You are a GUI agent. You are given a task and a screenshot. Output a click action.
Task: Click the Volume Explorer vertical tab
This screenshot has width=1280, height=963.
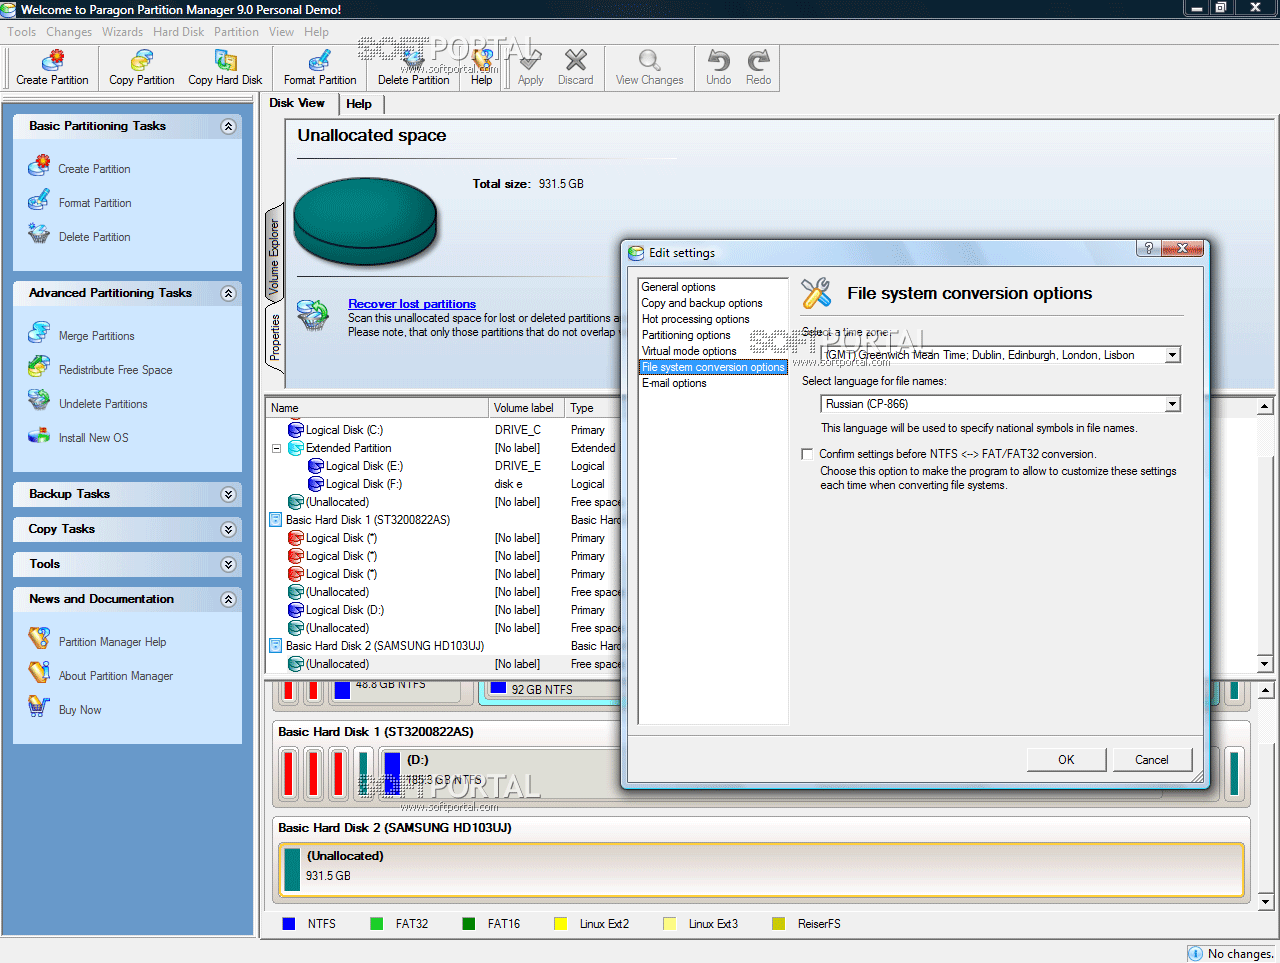[274, 257]
